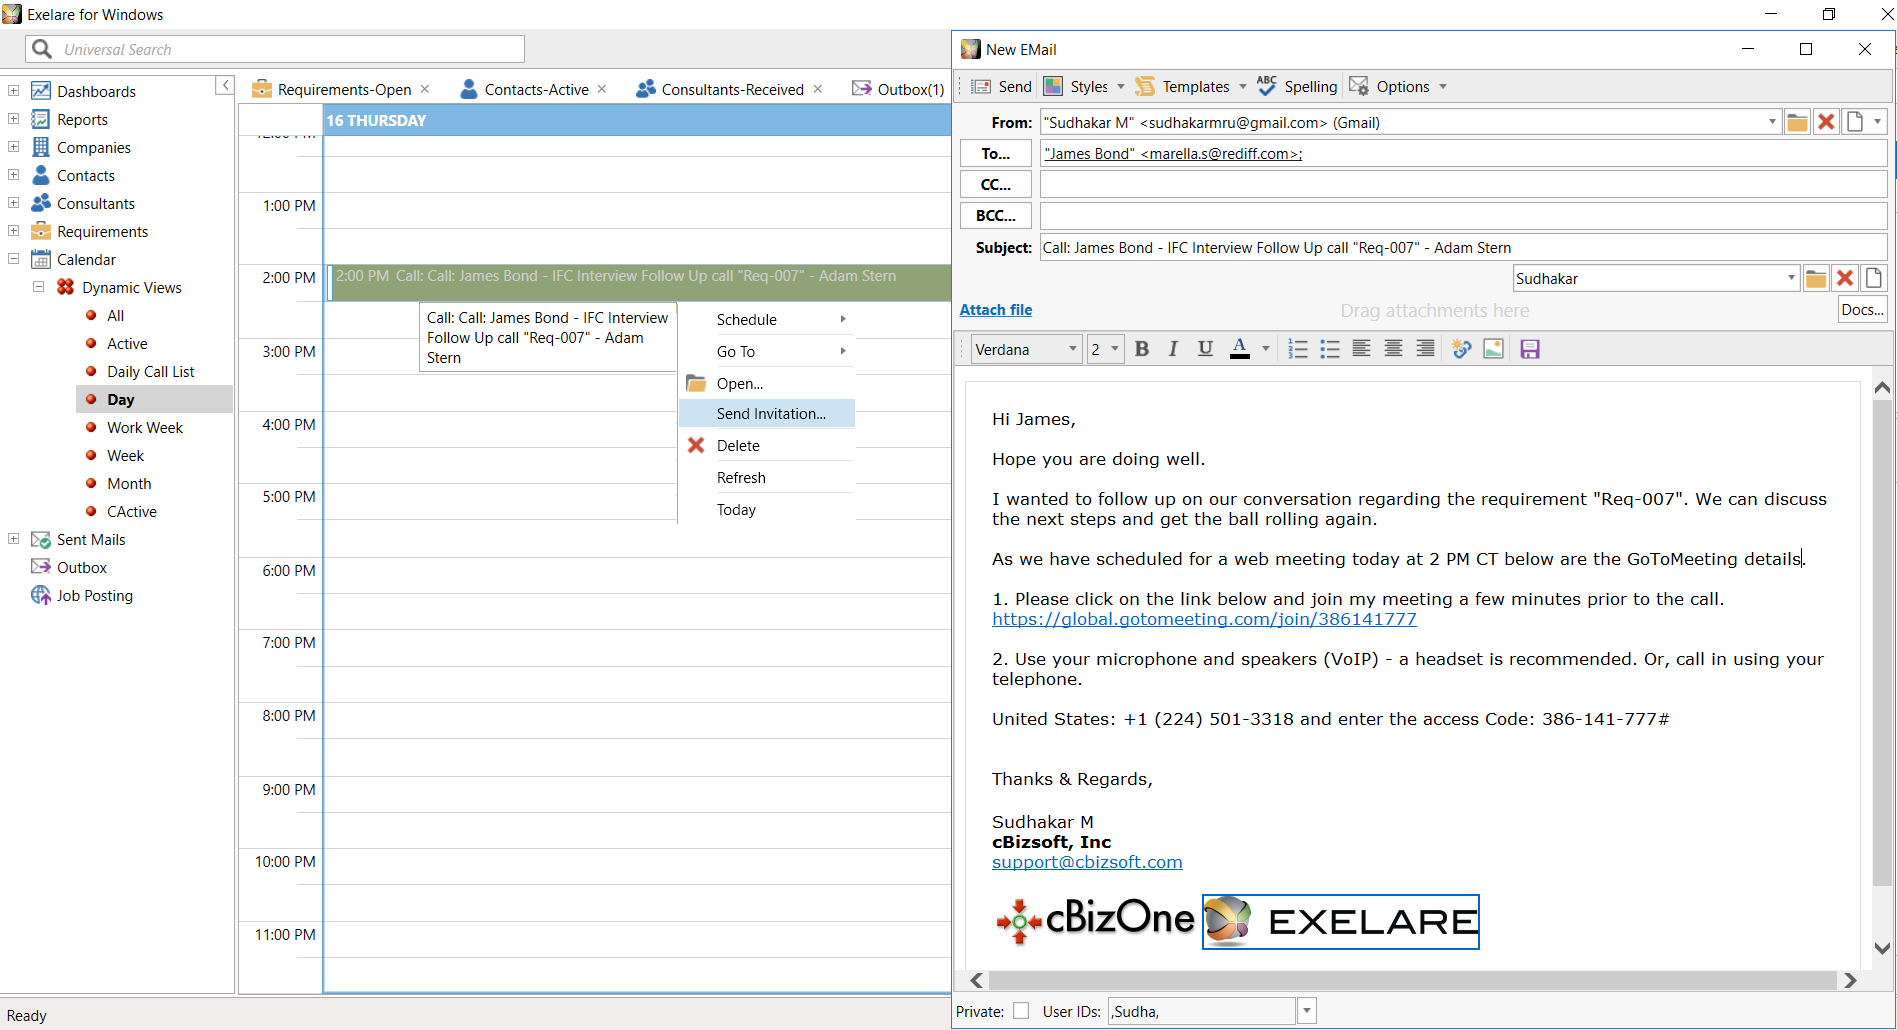Open the font size dropdown
1897x1030 pixels.
(1115, 349)
